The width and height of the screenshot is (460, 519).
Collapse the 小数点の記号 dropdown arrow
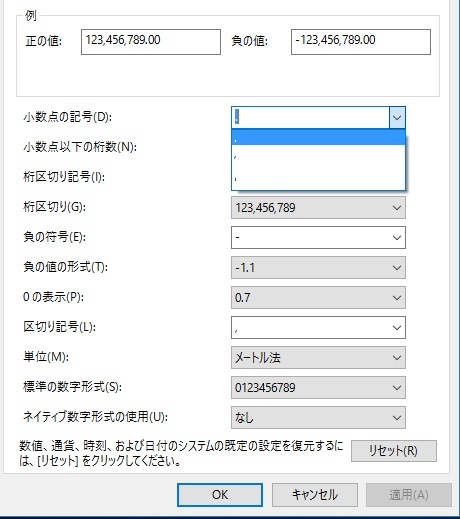(397, 117)
